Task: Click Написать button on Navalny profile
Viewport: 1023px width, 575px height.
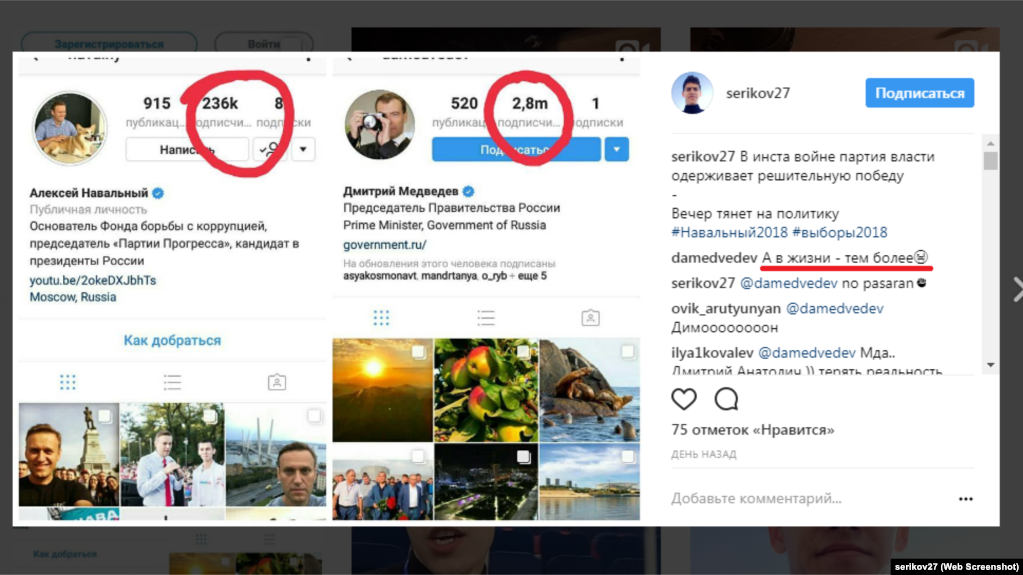Action: 187,149
